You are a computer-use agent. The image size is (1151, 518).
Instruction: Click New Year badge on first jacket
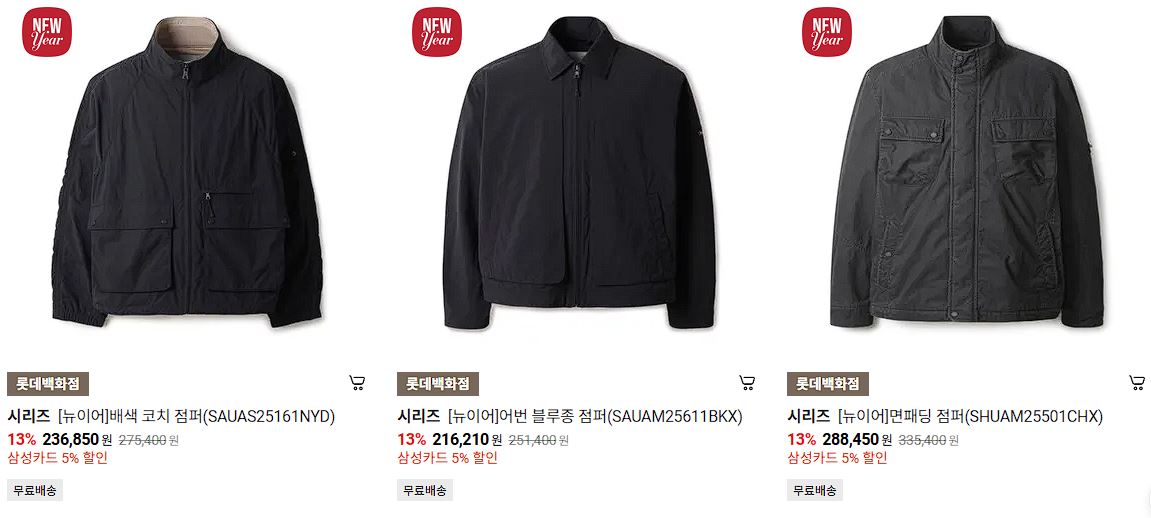[x=47, y=32]
